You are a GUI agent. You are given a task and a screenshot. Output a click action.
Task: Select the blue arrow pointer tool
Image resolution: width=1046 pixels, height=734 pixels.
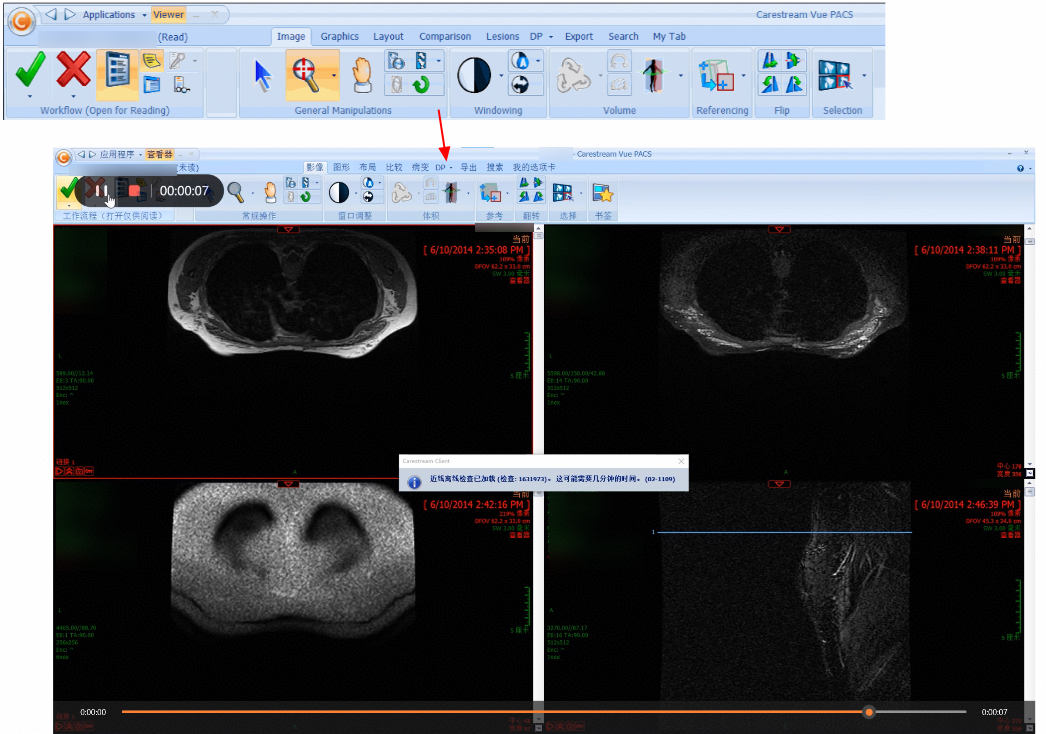263,75
